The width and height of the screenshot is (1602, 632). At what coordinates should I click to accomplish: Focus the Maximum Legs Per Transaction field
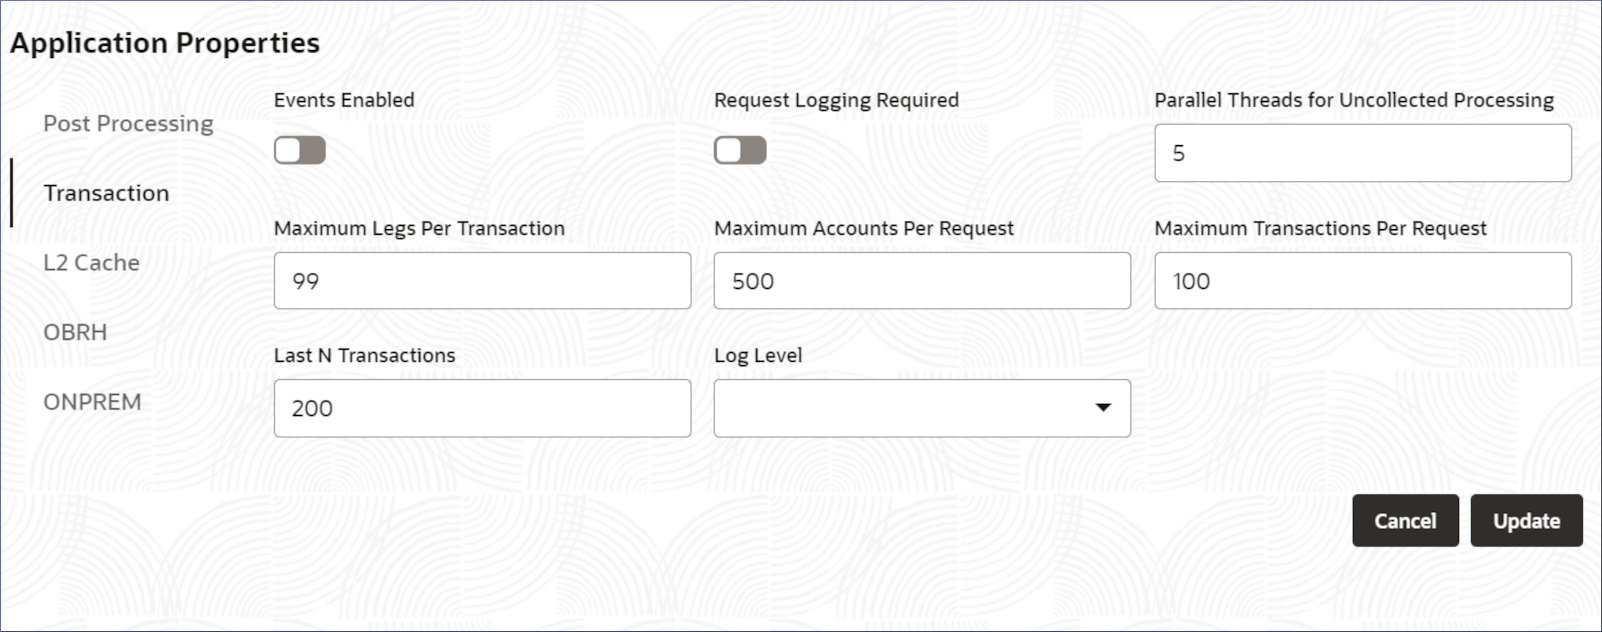(482, 281)
